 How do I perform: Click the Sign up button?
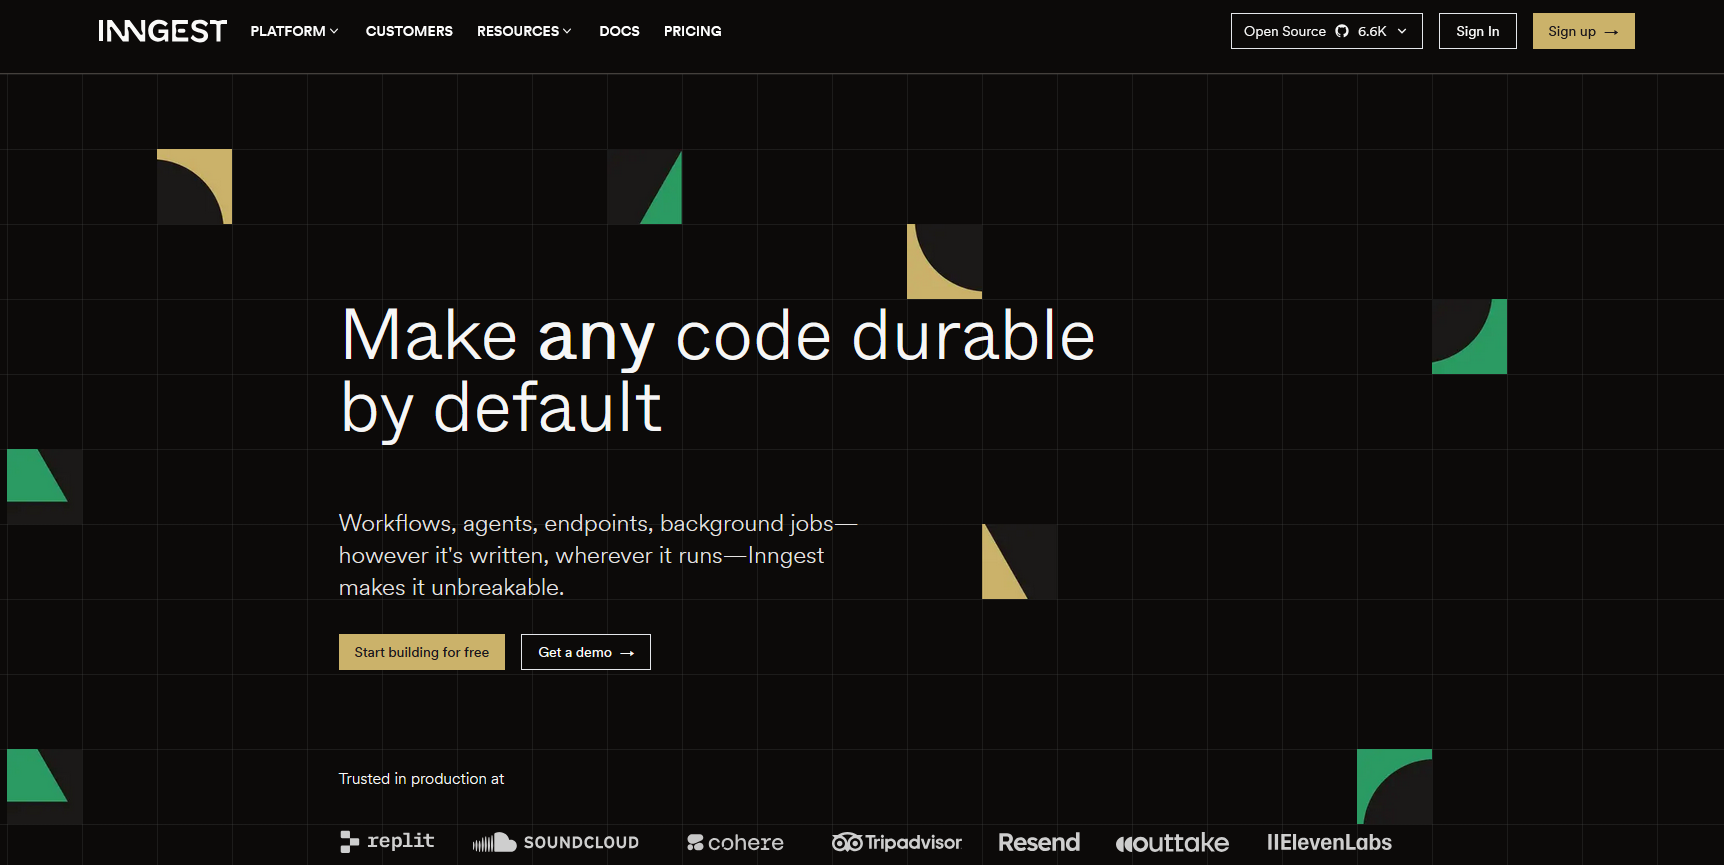[x=1583, y=31]
